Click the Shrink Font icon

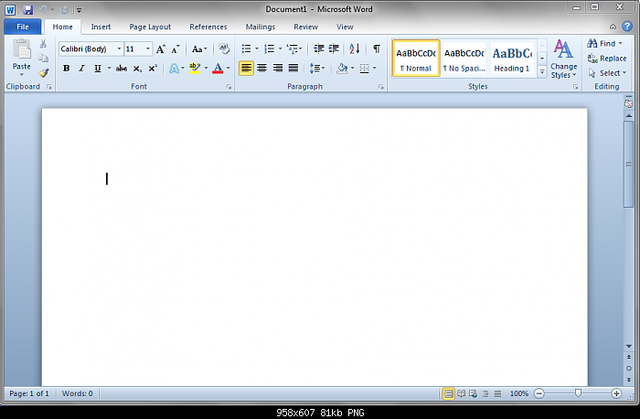(176, 49)
